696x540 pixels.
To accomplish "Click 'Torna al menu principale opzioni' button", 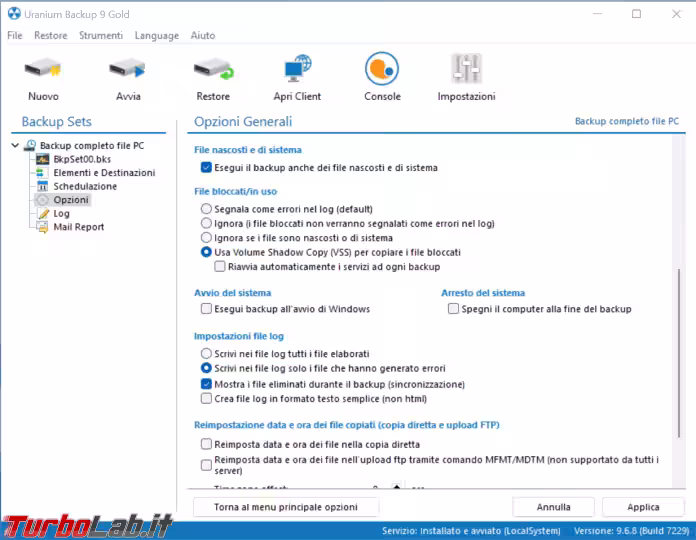I will coord(286,507).
